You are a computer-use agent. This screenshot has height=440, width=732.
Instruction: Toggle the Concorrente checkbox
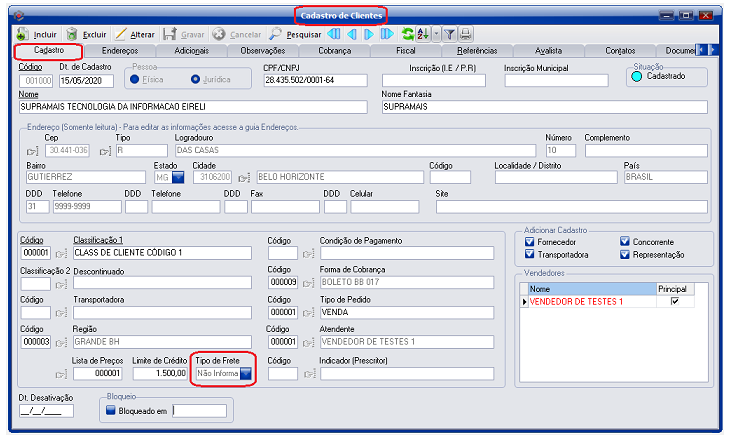[x=625, y=242]
